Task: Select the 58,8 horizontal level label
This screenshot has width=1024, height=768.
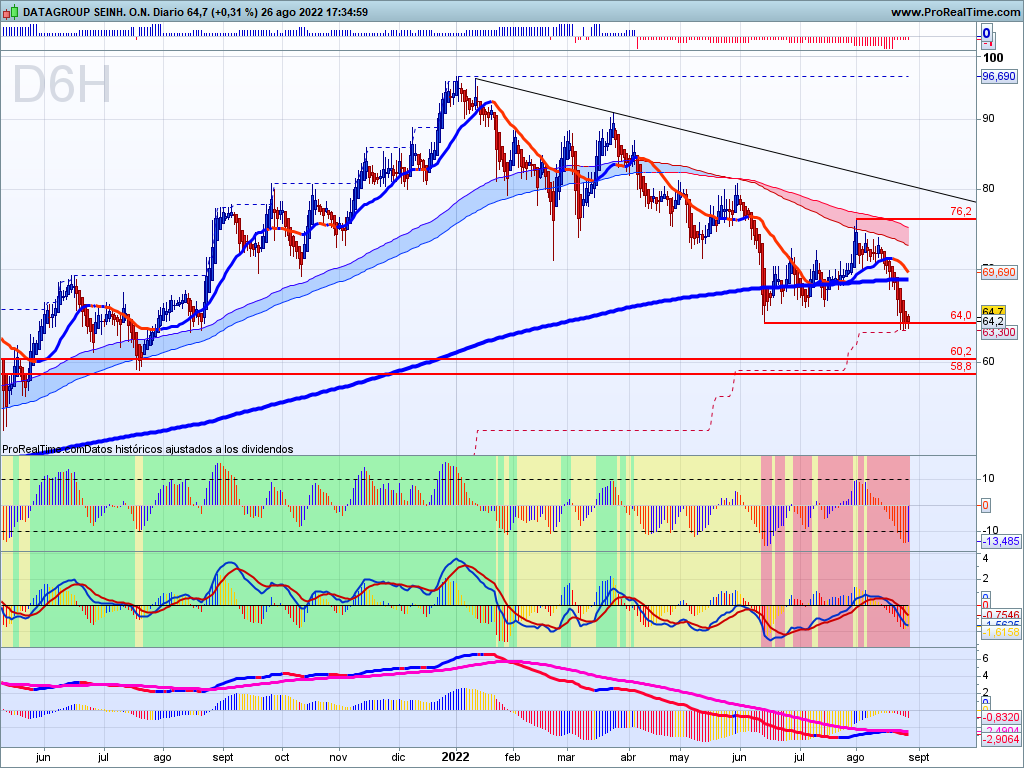Action: (x=961, y=367)
